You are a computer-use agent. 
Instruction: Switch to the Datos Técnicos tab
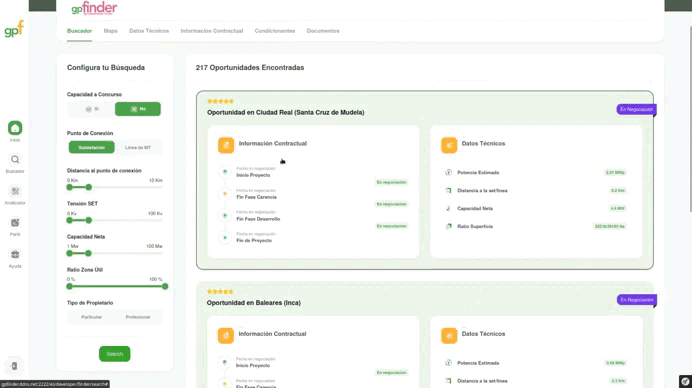(149, 31)
